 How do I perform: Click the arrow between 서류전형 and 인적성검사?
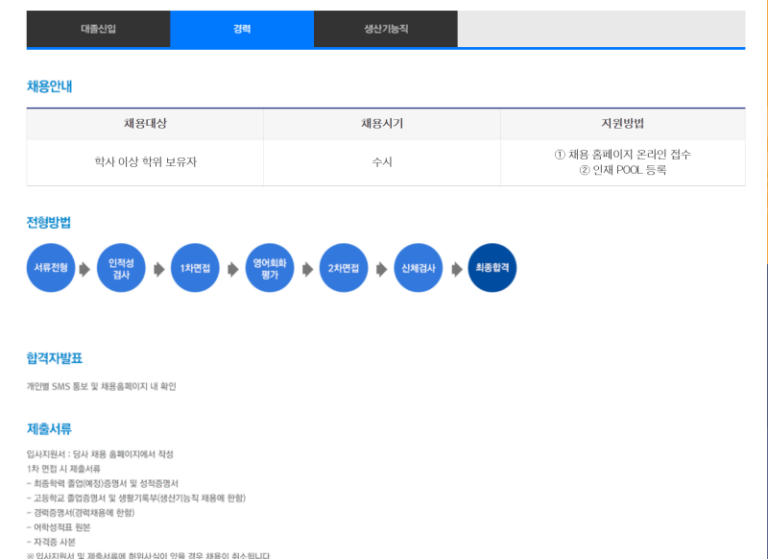[x=85, y=268]
